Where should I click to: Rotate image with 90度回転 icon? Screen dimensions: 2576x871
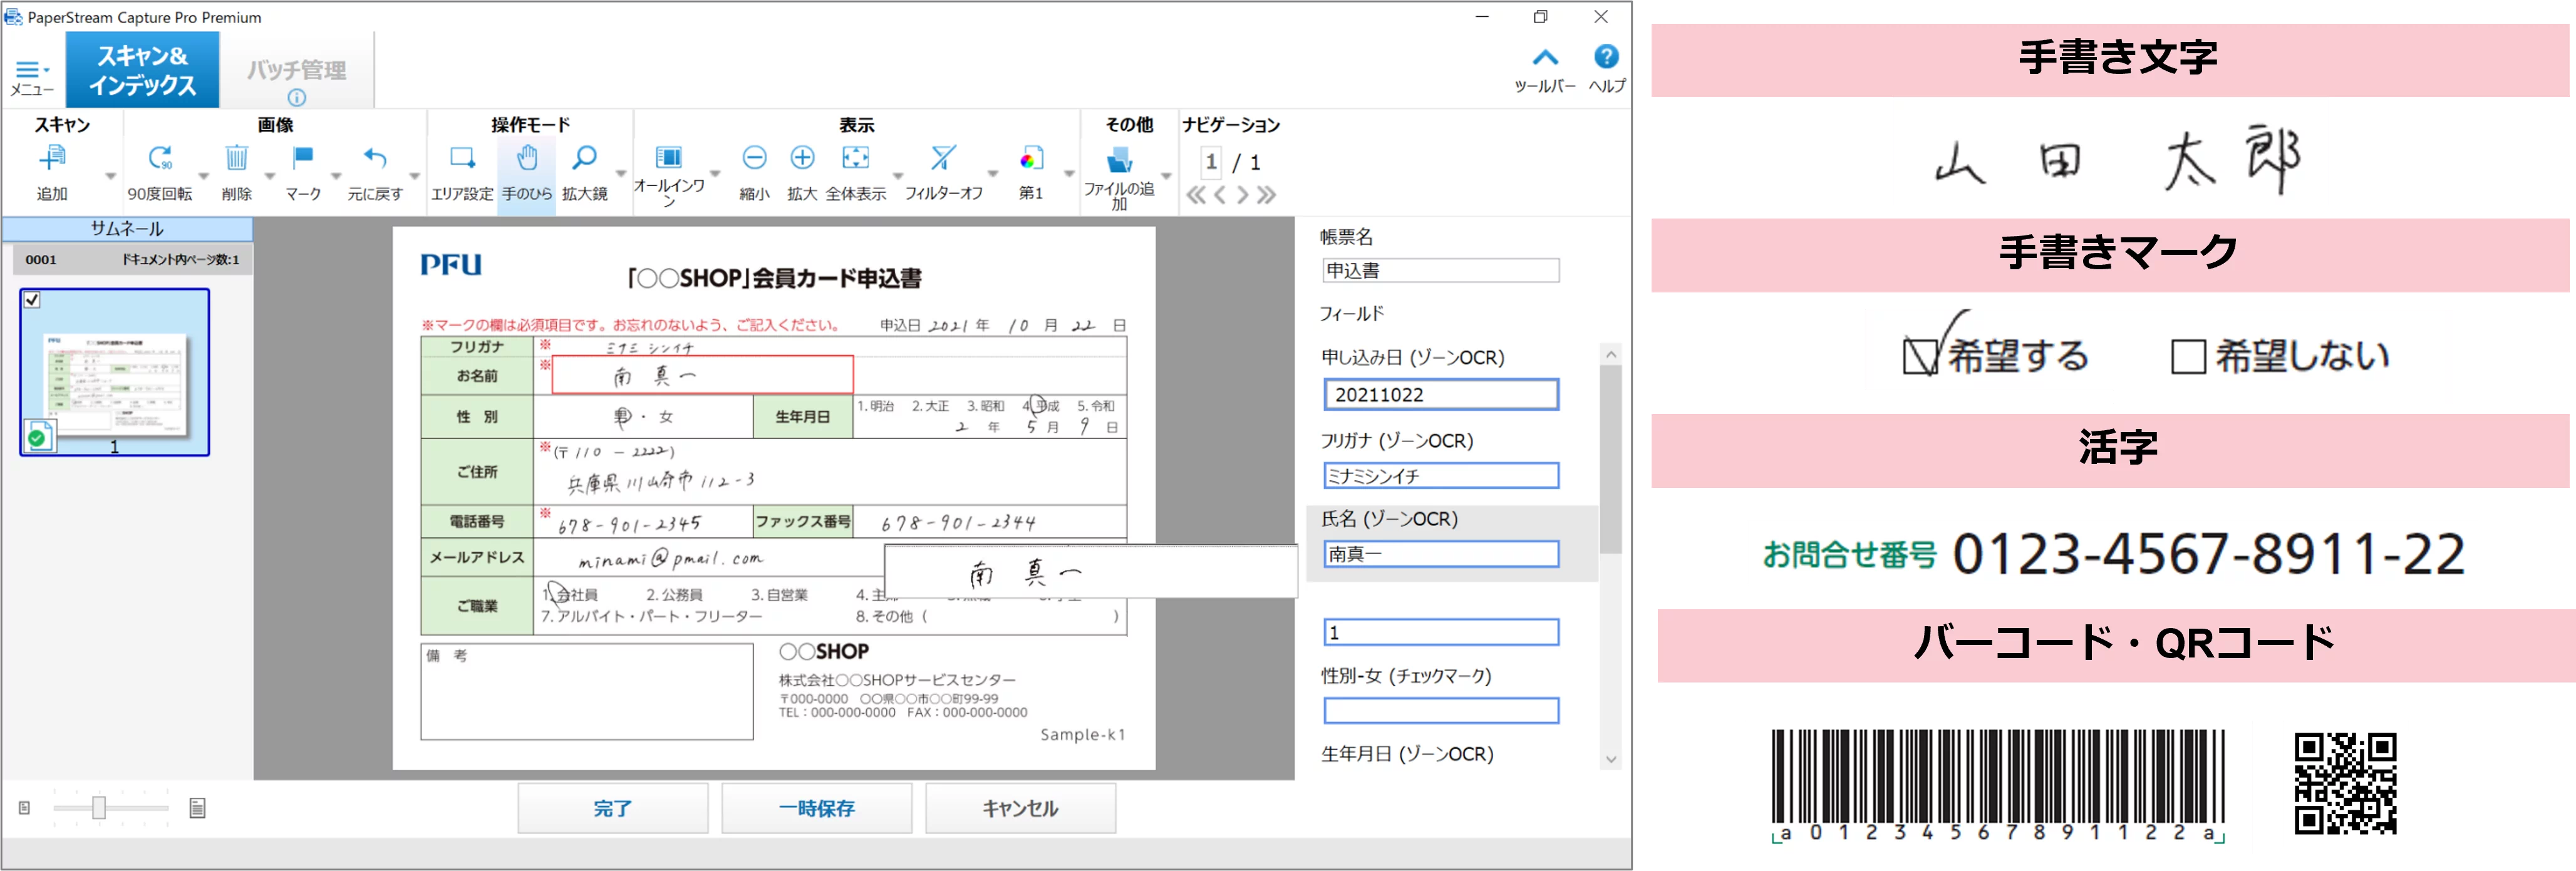coord(160,158)
